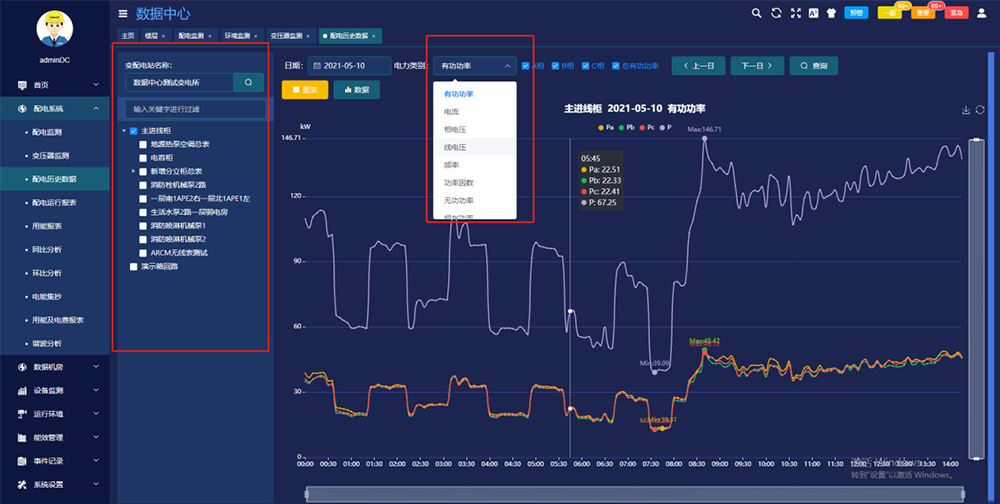
Task: Tick the 演示箱回路 checkbox
Action: point(134,267)
